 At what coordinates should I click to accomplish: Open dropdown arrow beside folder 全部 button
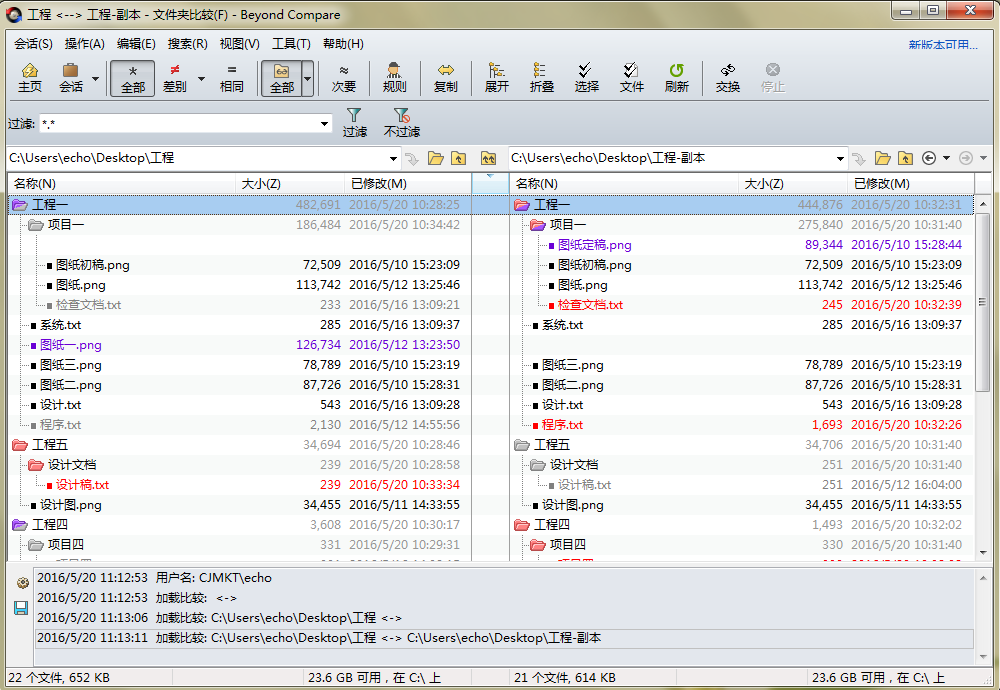pyautogui.click(x=307, y=78)
